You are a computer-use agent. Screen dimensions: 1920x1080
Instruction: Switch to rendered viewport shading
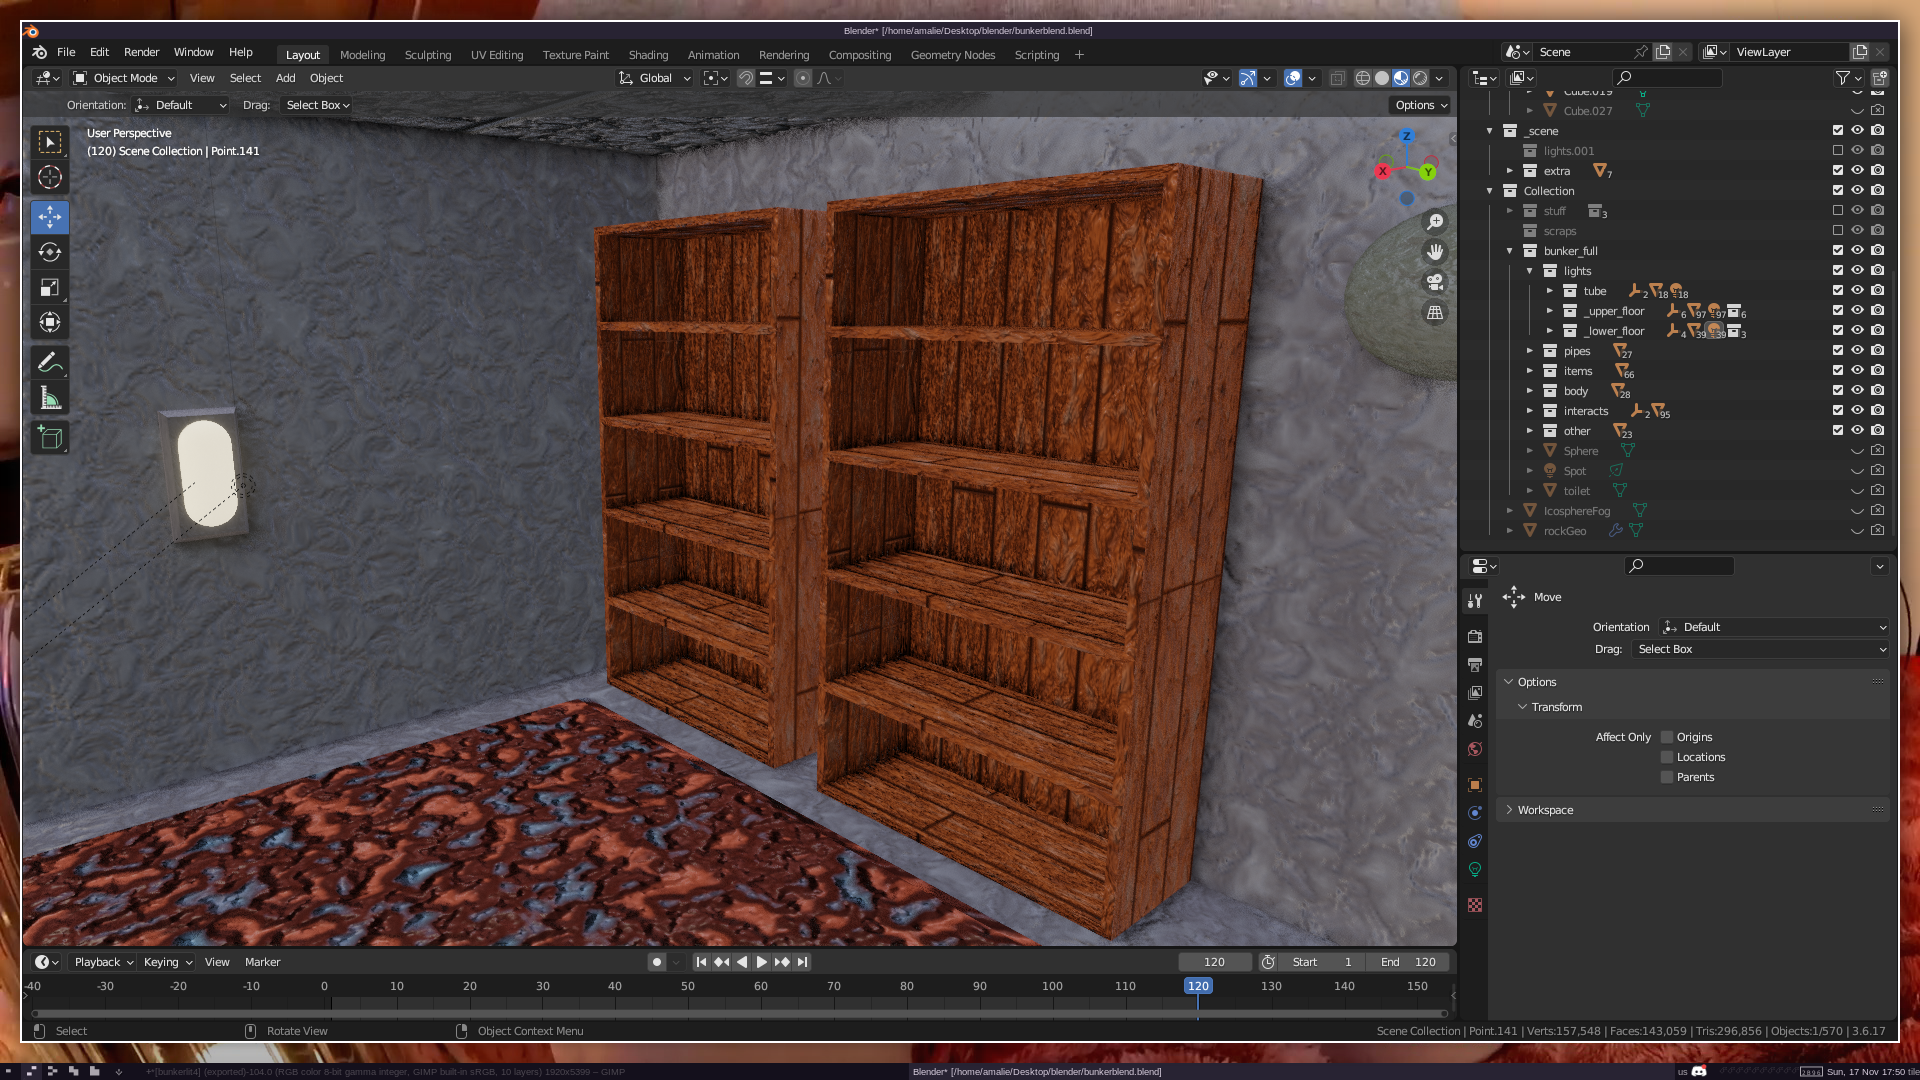click(x=1420, y=78)
